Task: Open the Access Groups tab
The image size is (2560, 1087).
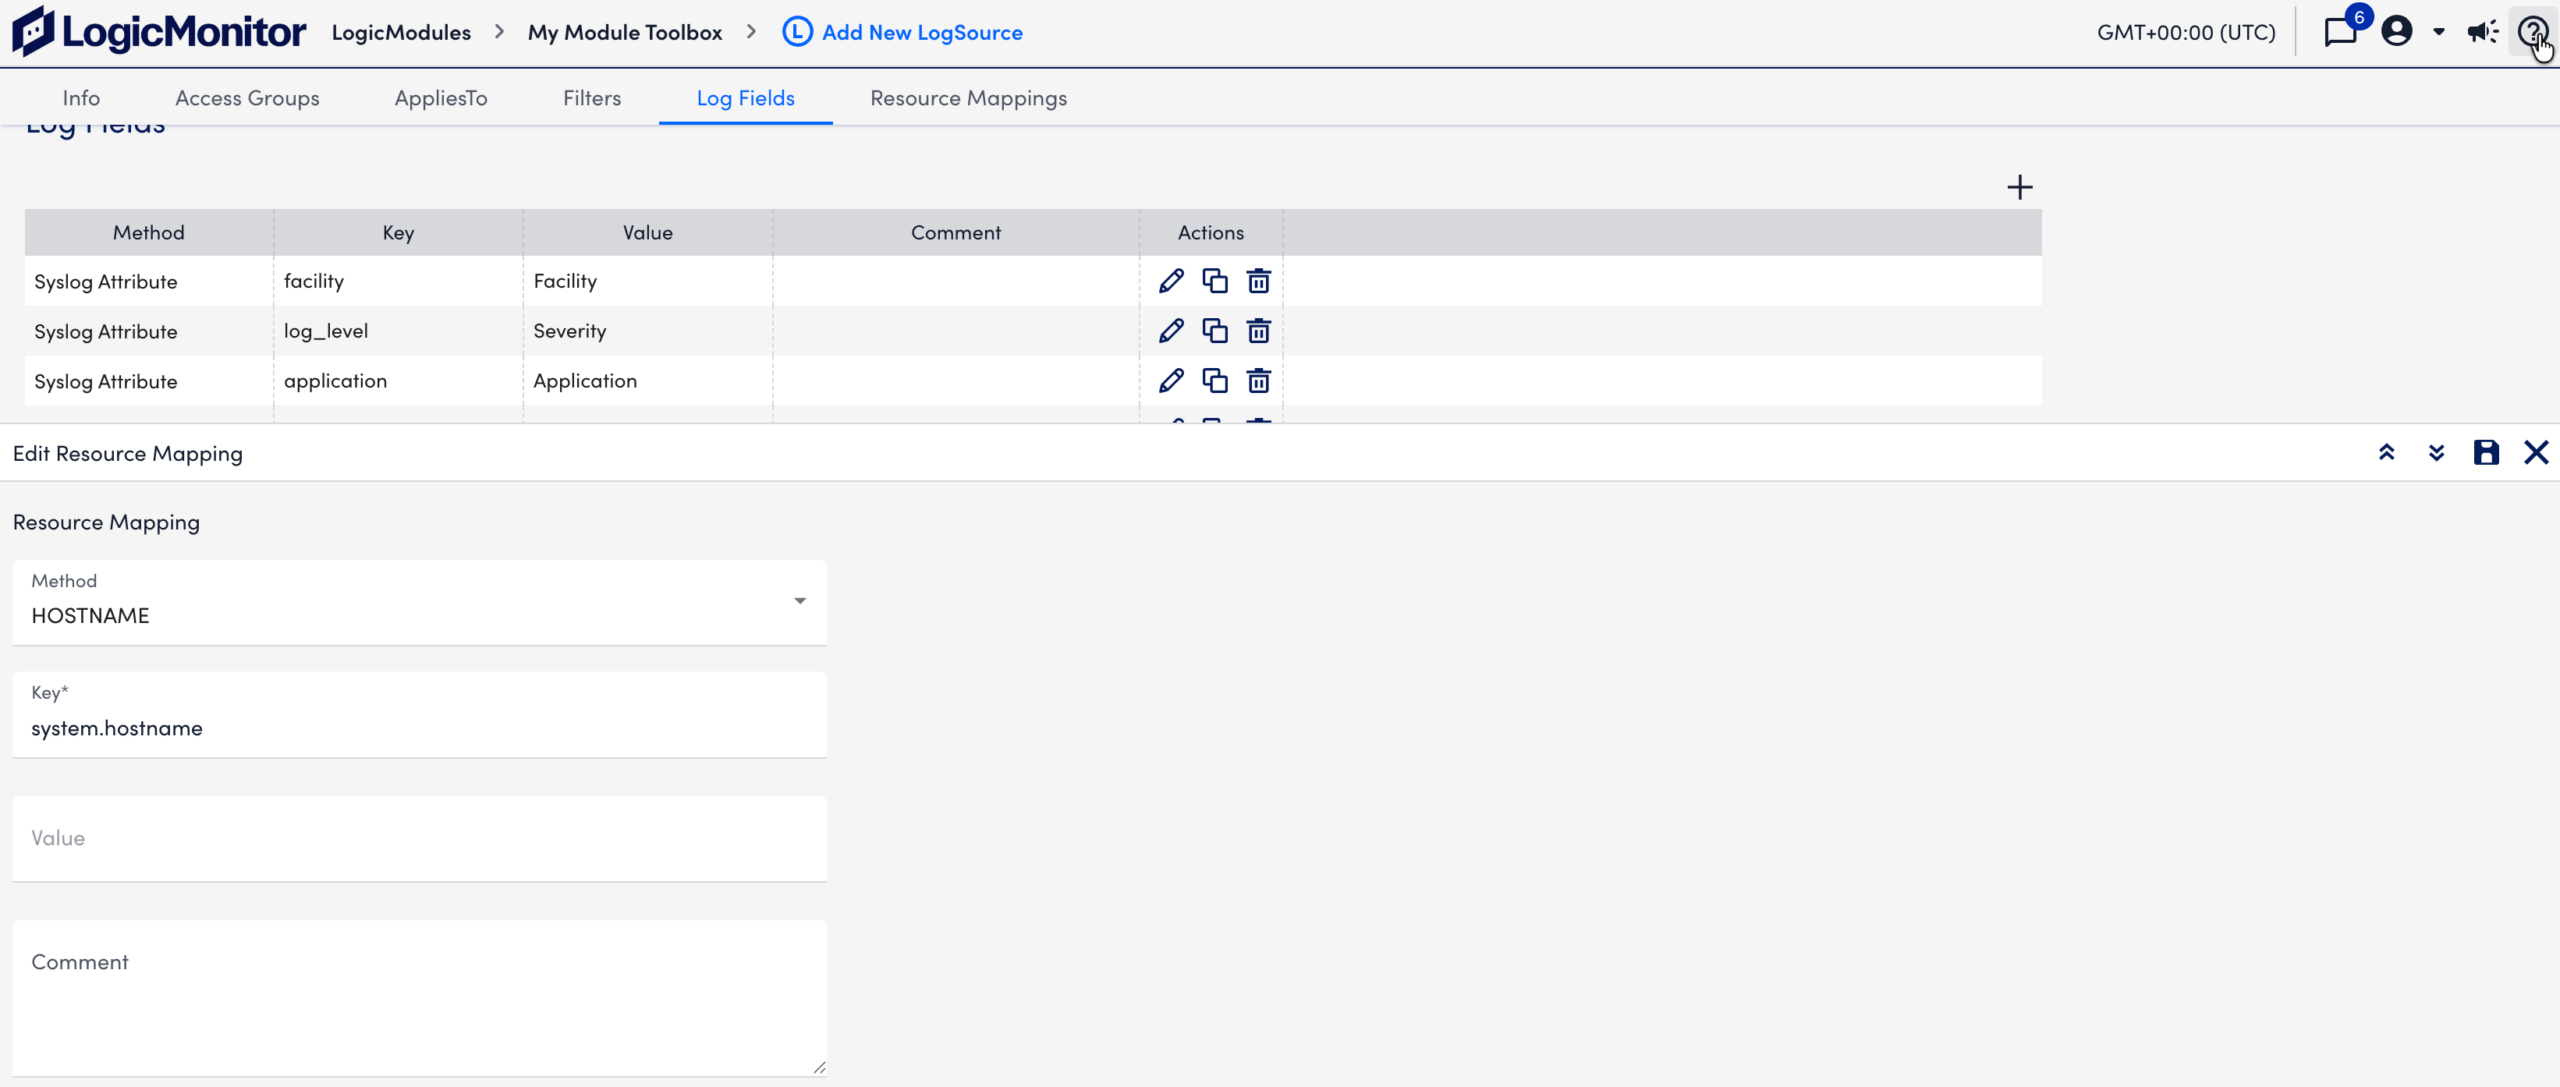Action: [x=247, y=97]
